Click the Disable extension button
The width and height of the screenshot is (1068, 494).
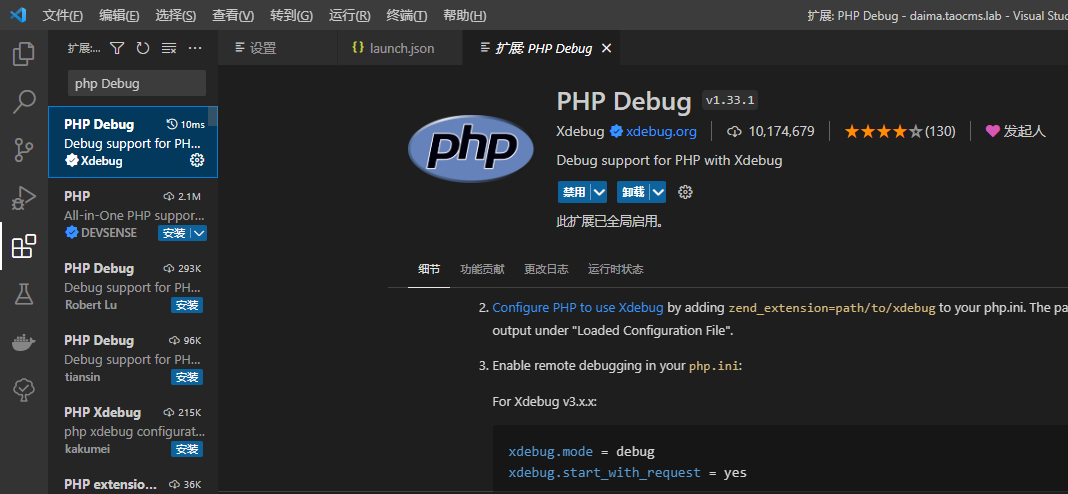tap(574, 192)
